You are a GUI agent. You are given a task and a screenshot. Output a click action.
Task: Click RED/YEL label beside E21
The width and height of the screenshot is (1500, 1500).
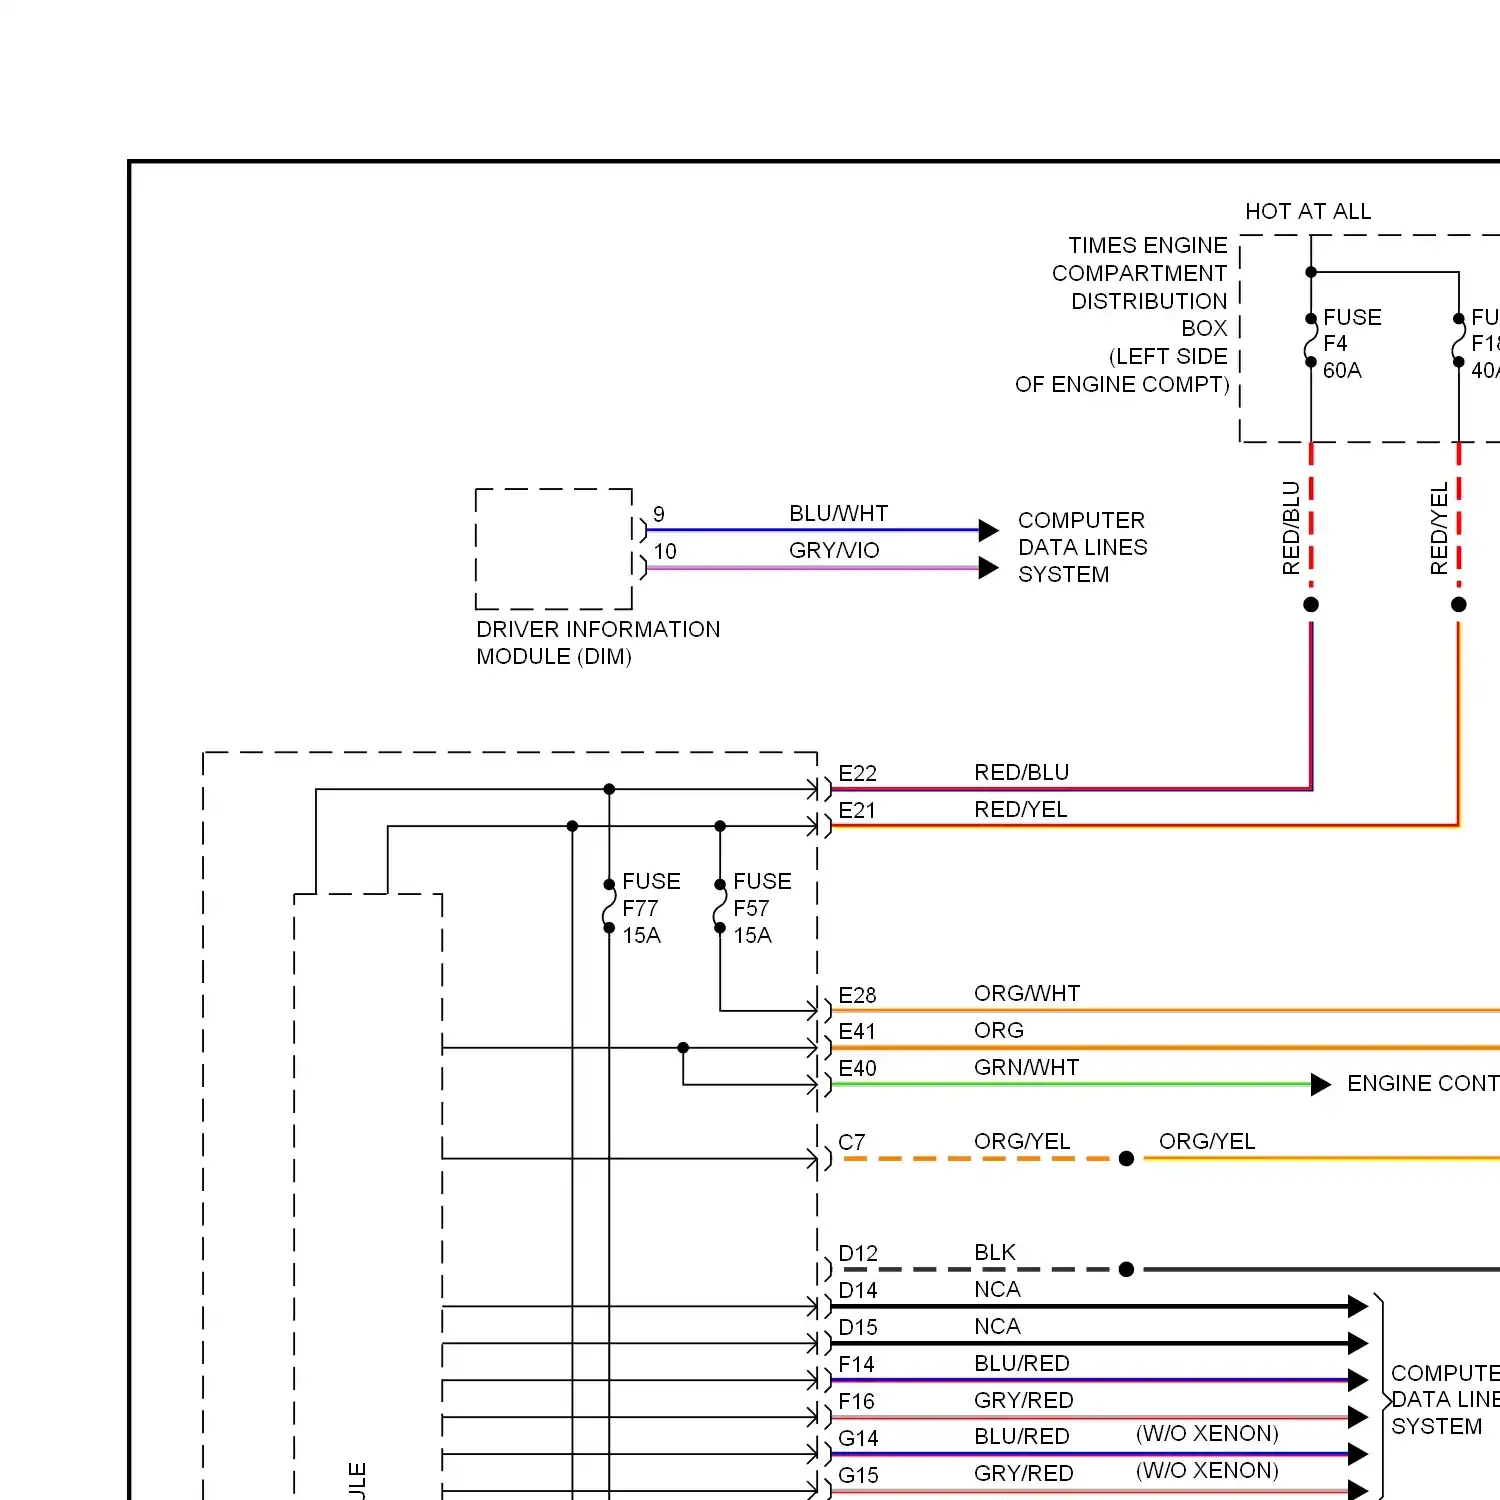pyautogui.click(x=1020, y=809)
